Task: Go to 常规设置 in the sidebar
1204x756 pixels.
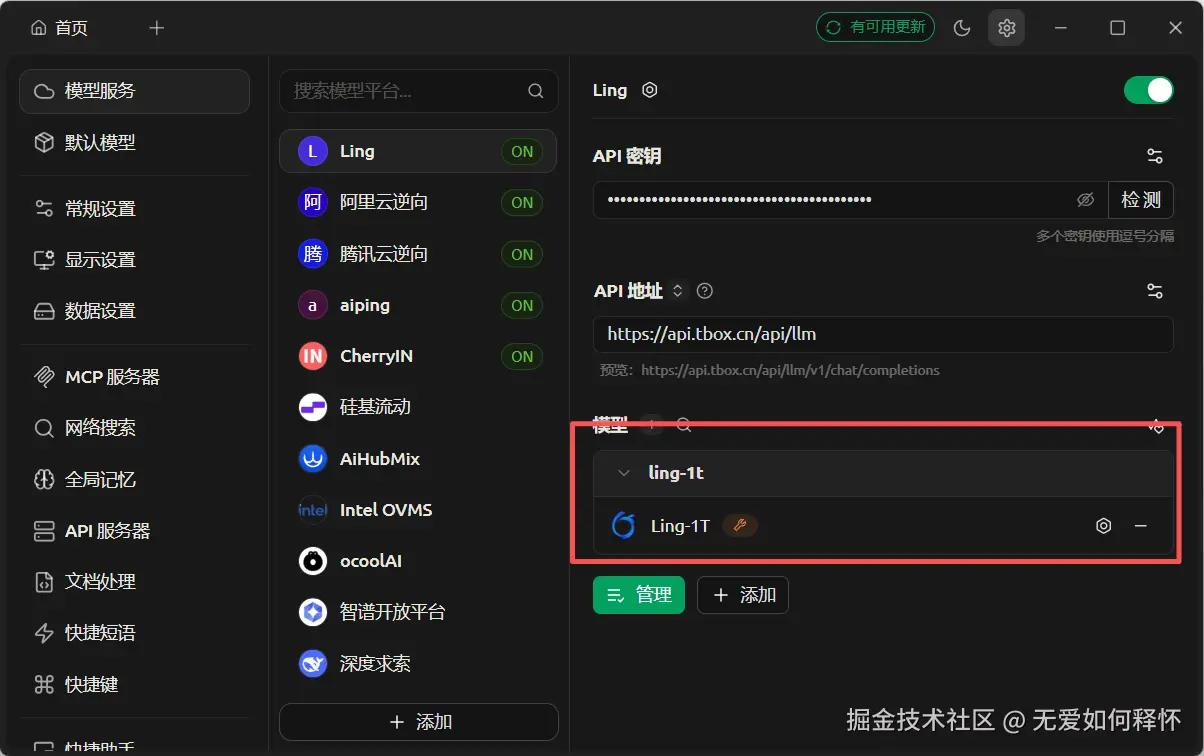Action: 135,209
